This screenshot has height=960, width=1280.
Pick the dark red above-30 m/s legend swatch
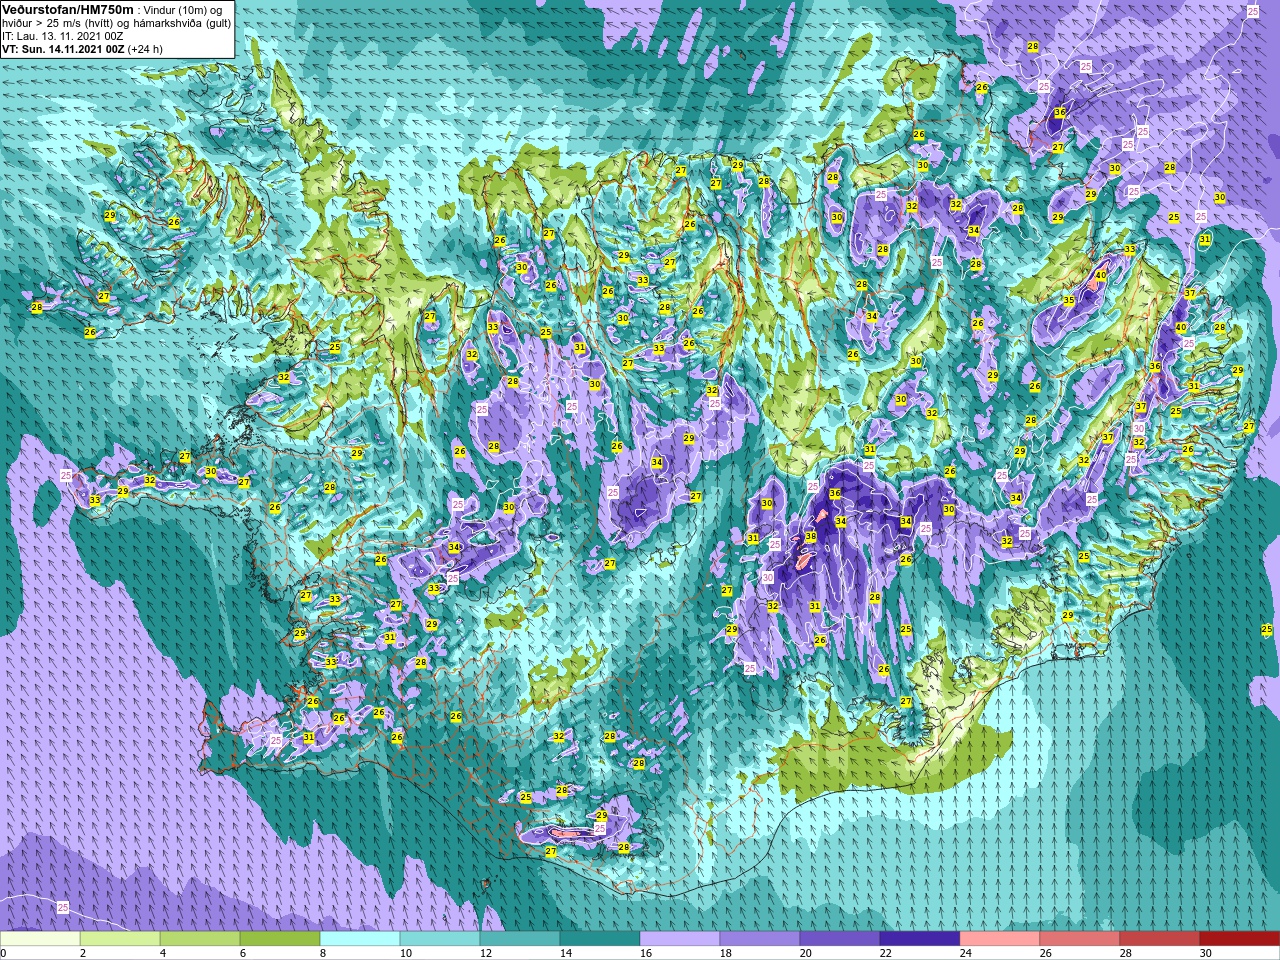1240,939
